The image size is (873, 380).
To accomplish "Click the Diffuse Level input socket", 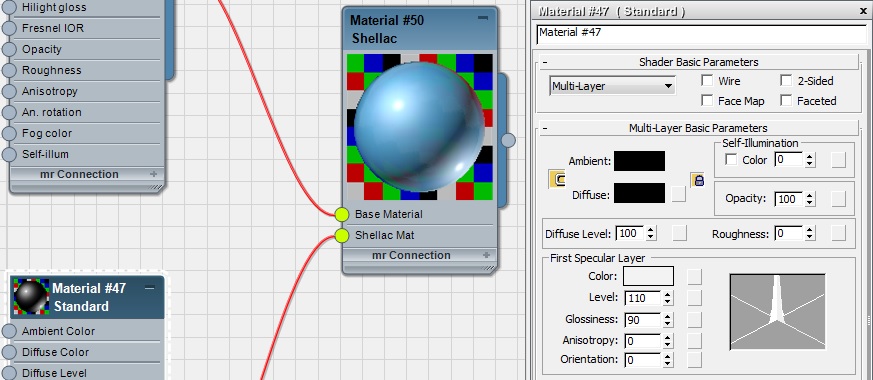I will coord(9,373).
